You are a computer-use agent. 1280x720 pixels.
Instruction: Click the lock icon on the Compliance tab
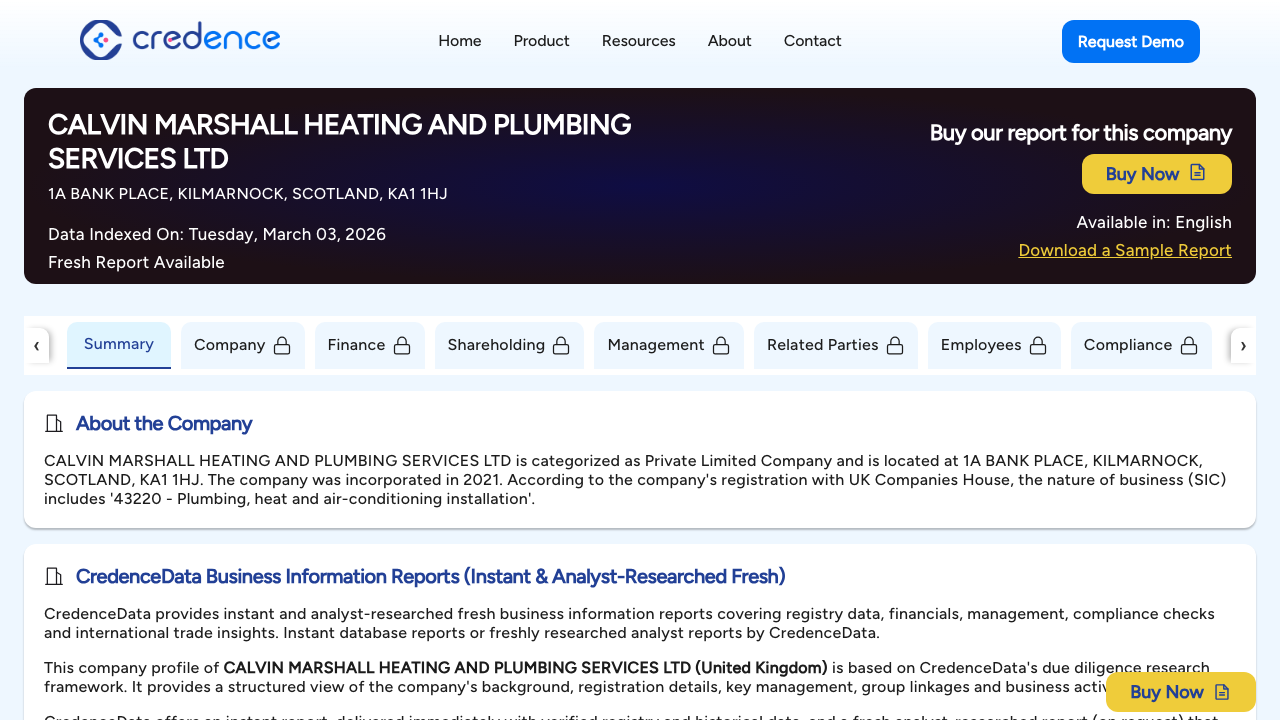pos(1189,344)
